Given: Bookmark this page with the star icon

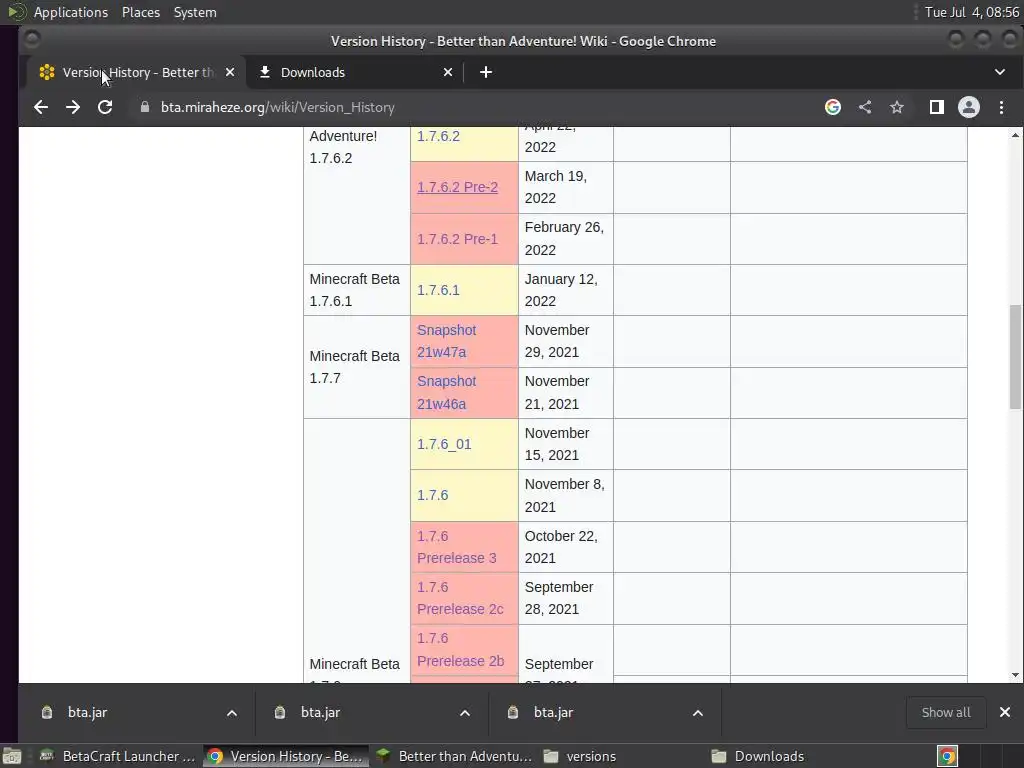Looking at the screenshot, I should tap(897, 107).
